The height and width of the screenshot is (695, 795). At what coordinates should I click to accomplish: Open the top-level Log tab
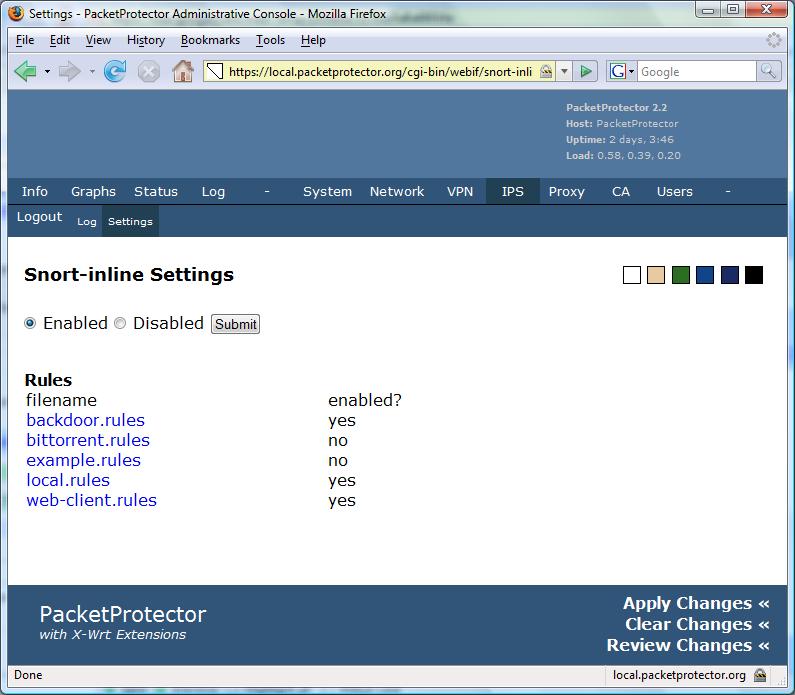coord(213,191)
